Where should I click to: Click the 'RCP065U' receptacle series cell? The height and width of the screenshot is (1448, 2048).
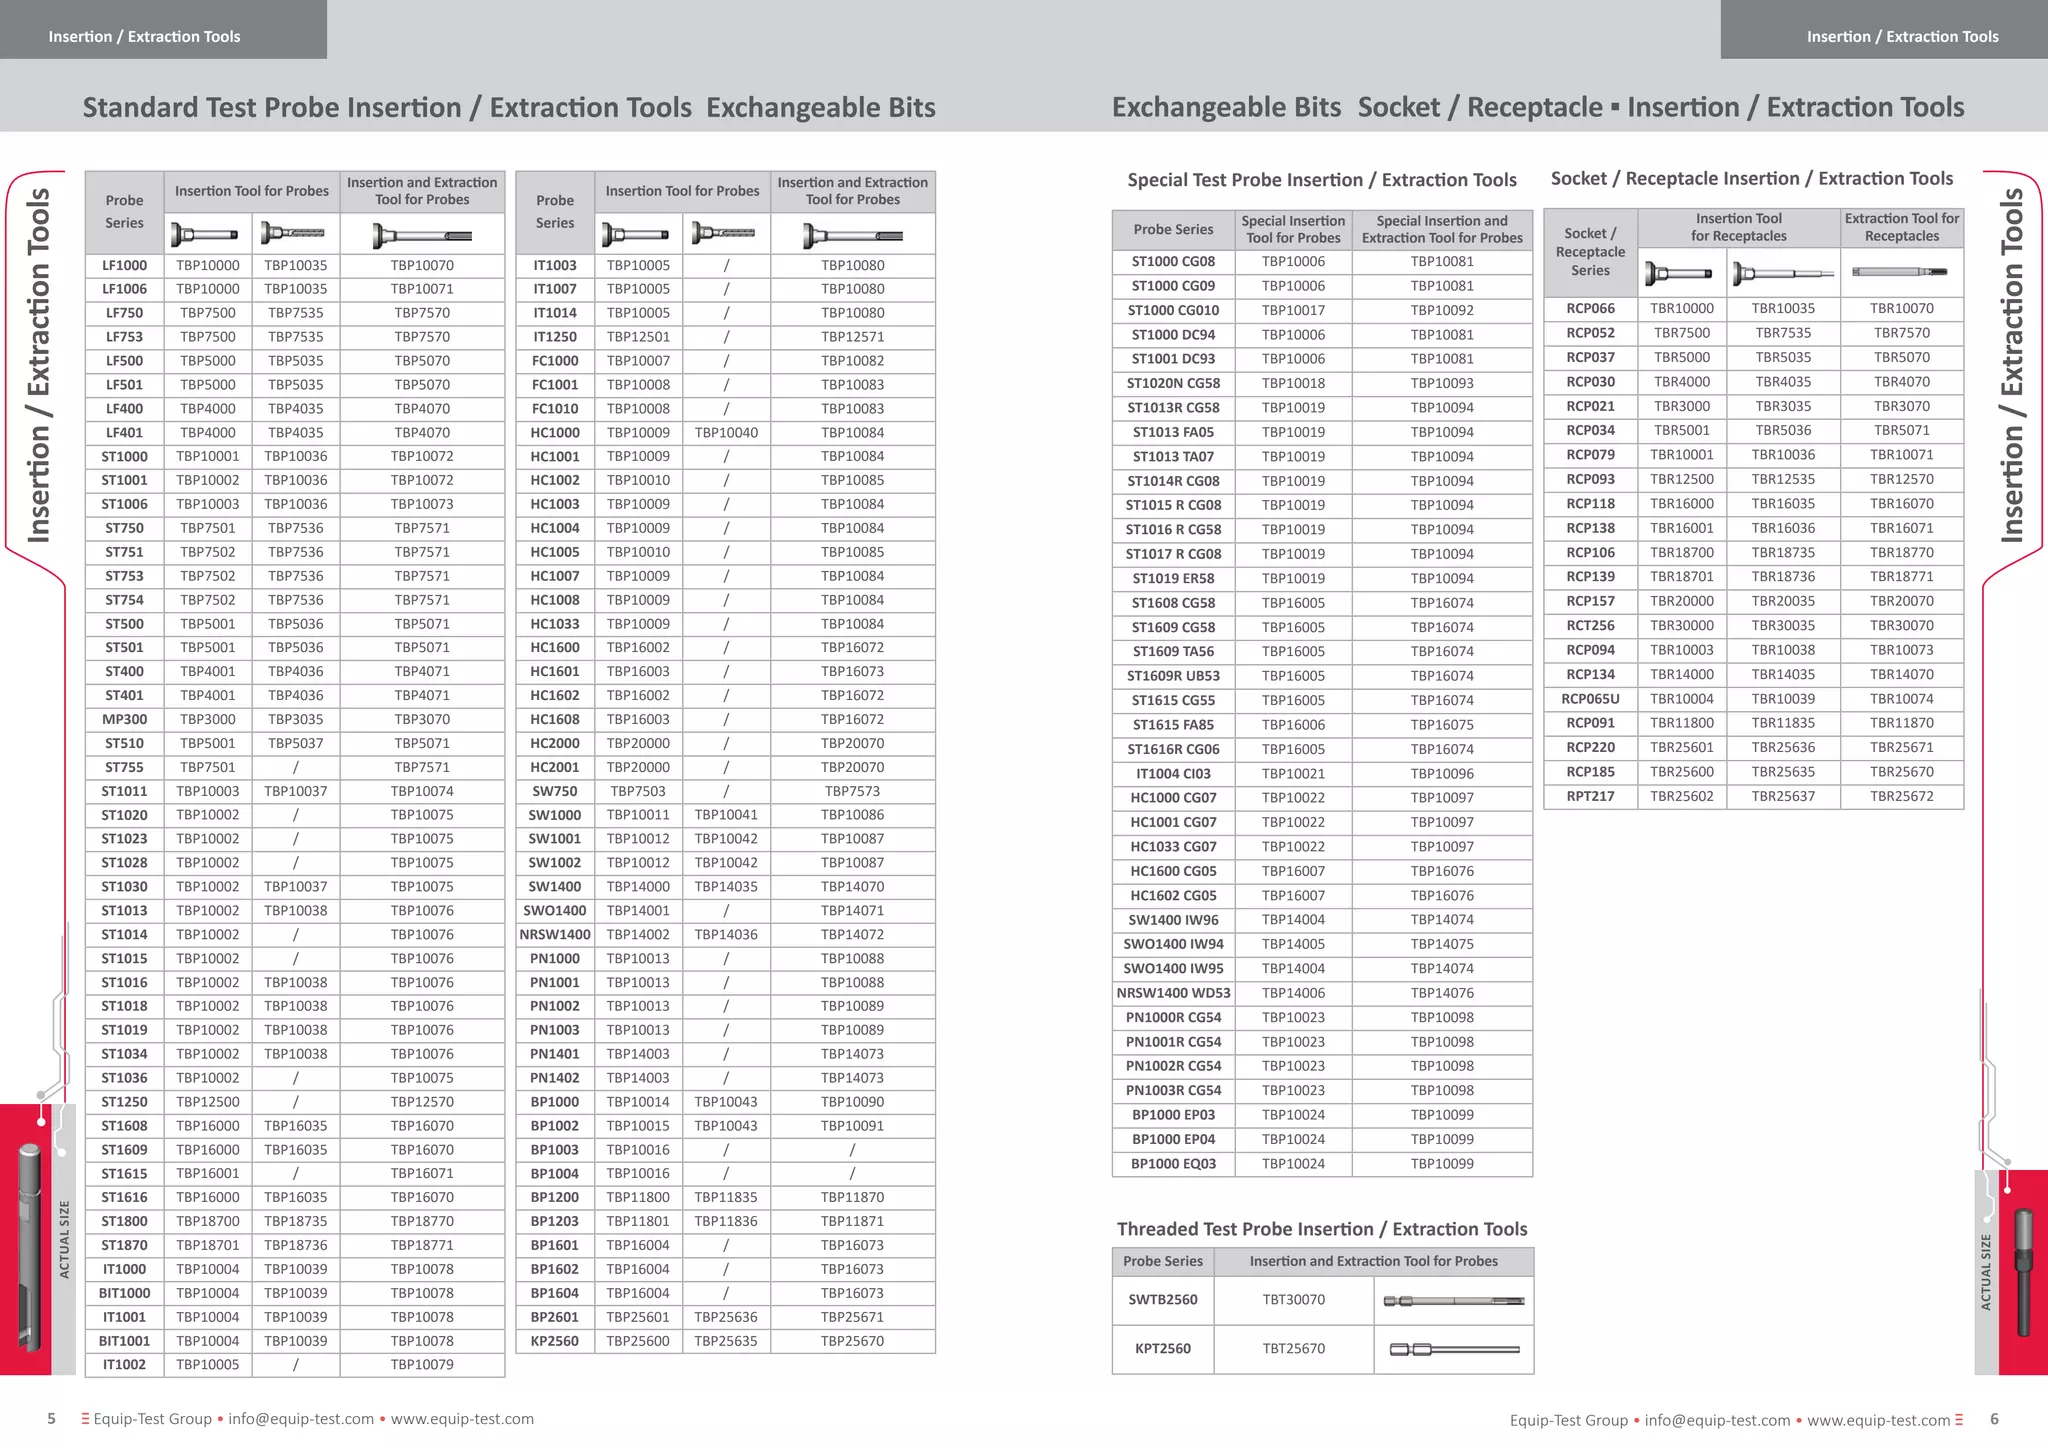click(1590, 699)
